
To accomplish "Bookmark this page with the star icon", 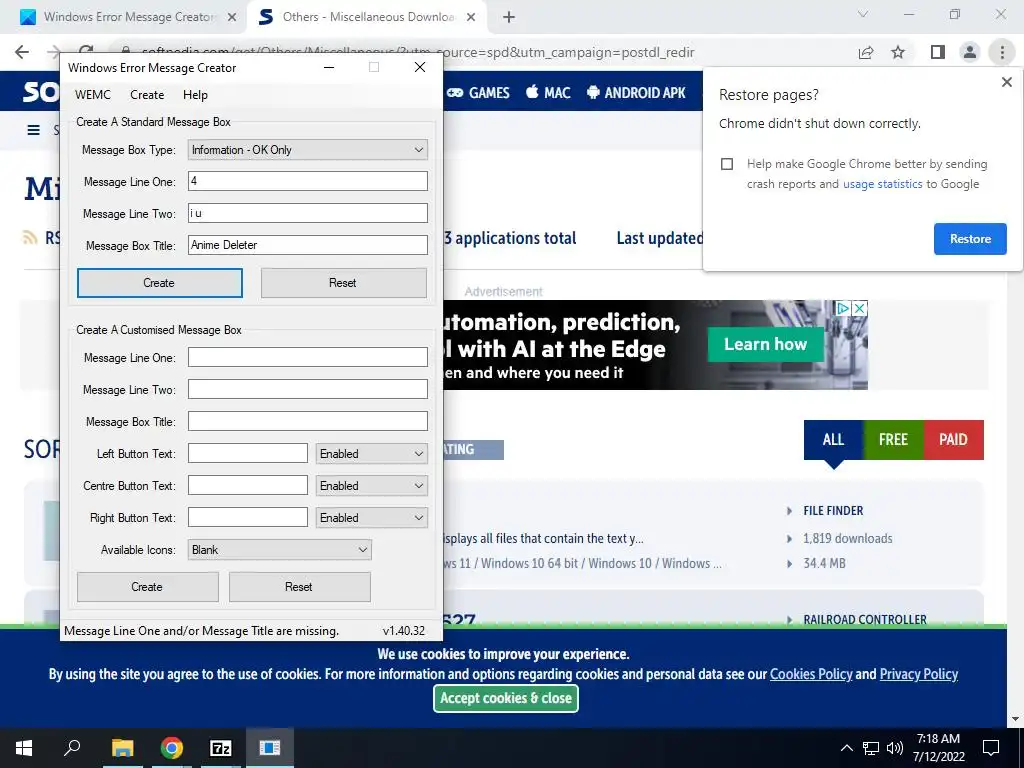I will click(898, 52).
